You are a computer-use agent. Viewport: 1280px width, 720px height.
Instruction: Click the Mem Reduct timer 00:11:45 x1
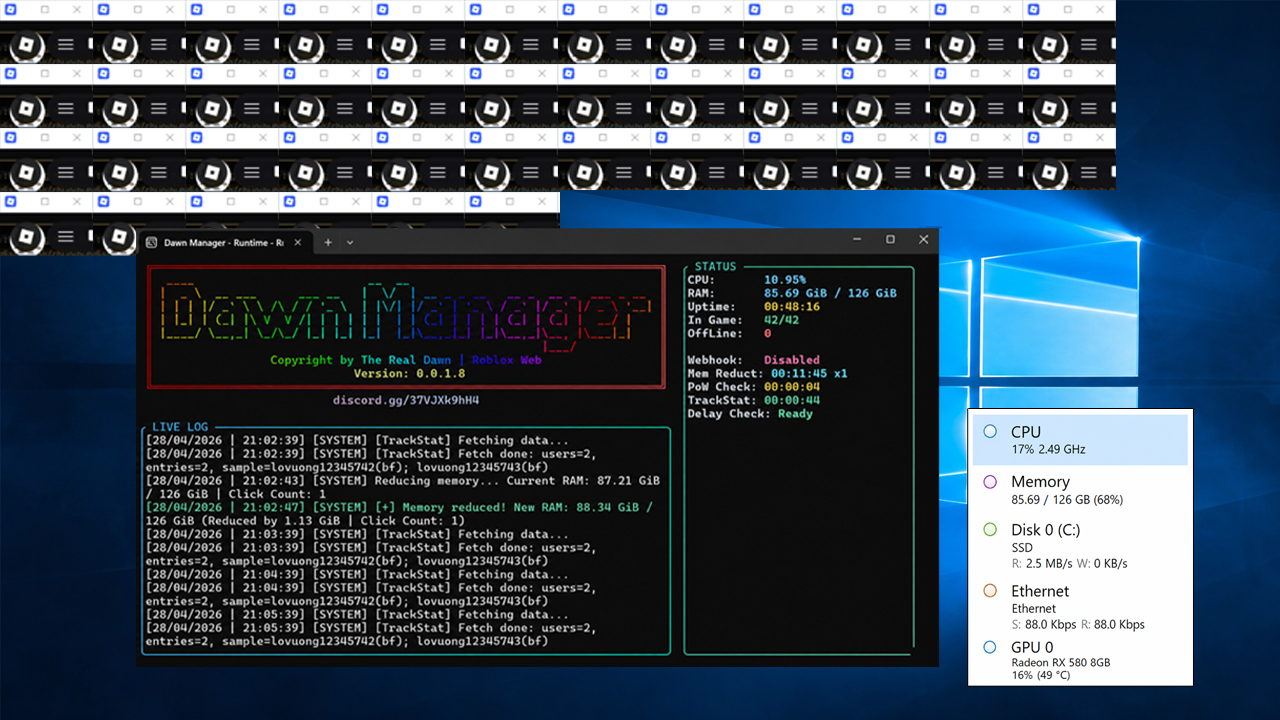[x=809, y=373]
